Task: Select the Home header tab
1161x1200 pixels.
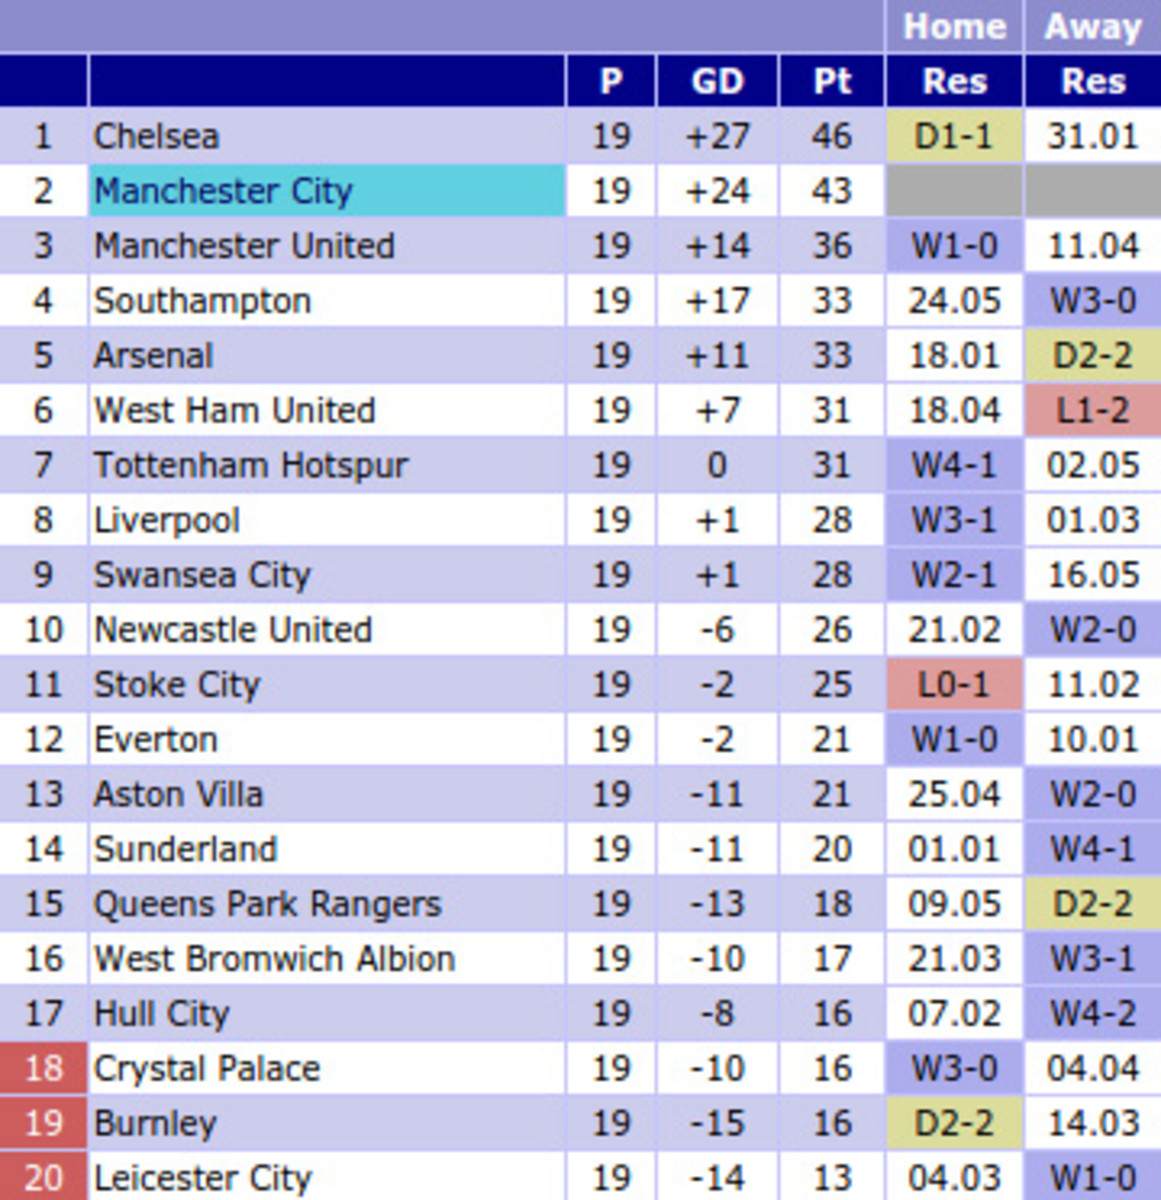Action: pyautogui.click(x=954, y=27)
